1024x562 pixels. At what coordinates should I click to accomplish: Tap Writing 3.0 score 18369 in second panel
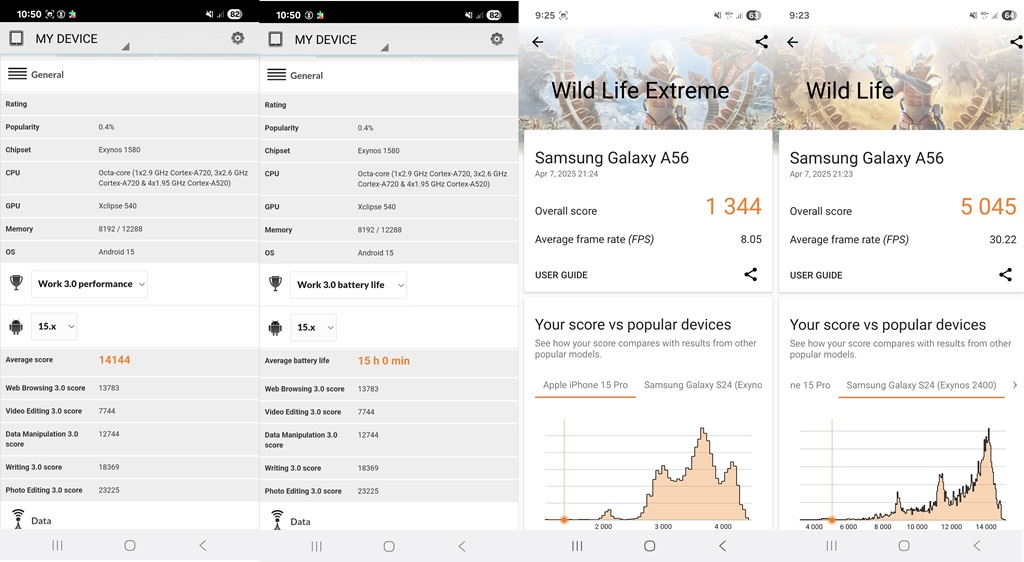click(x=368, y=467)
